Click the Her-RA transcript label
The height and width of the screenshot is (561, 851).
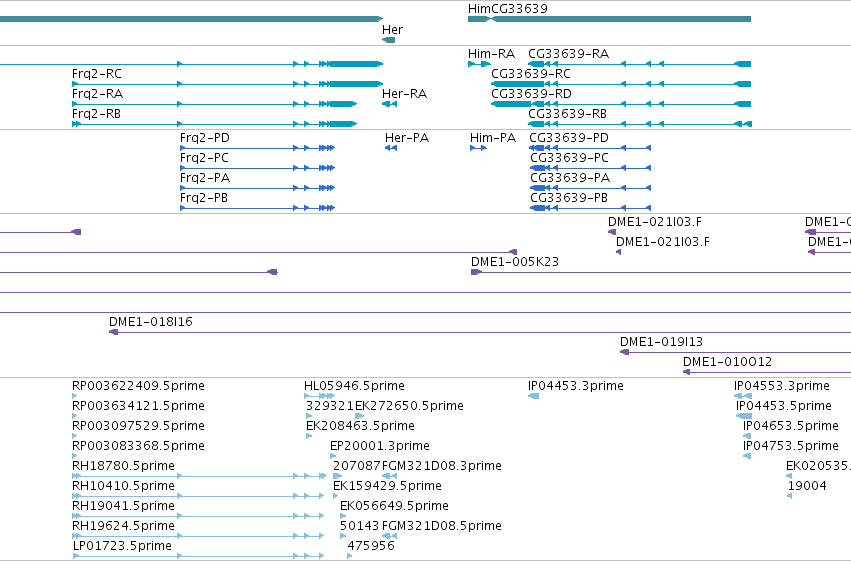(x=404, y=94)
